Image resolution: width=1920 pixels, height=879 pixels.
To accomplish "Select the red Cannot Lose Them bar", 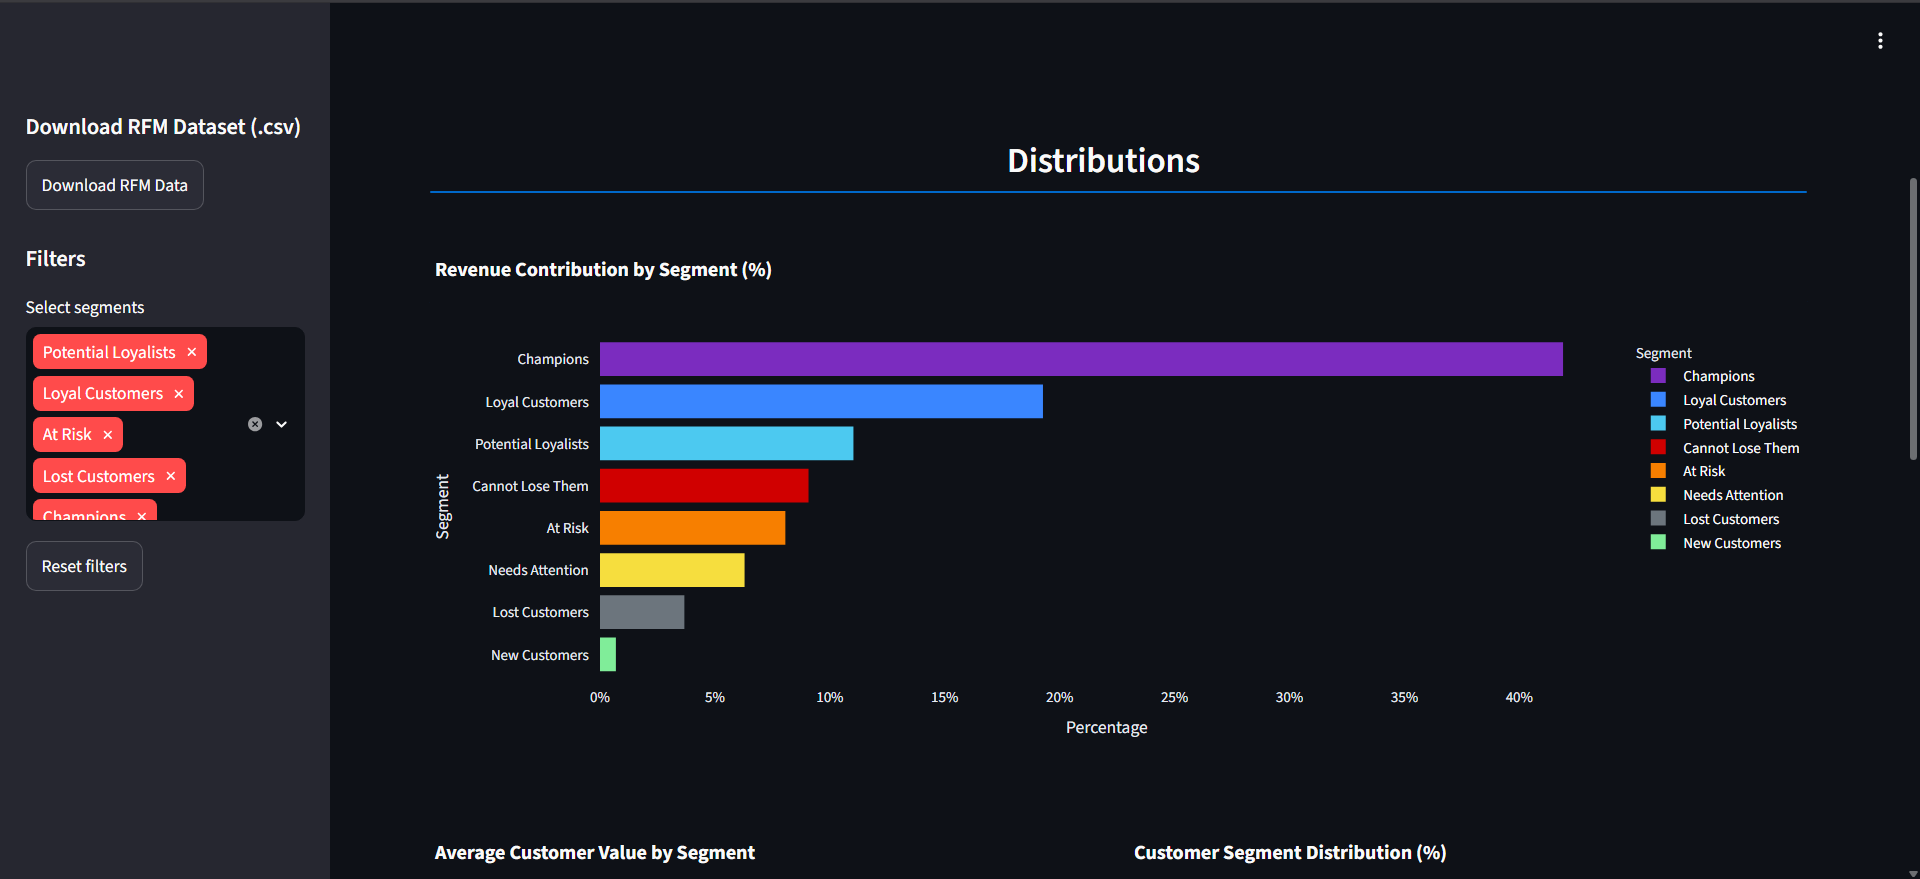I will click(x=704, y=486).
